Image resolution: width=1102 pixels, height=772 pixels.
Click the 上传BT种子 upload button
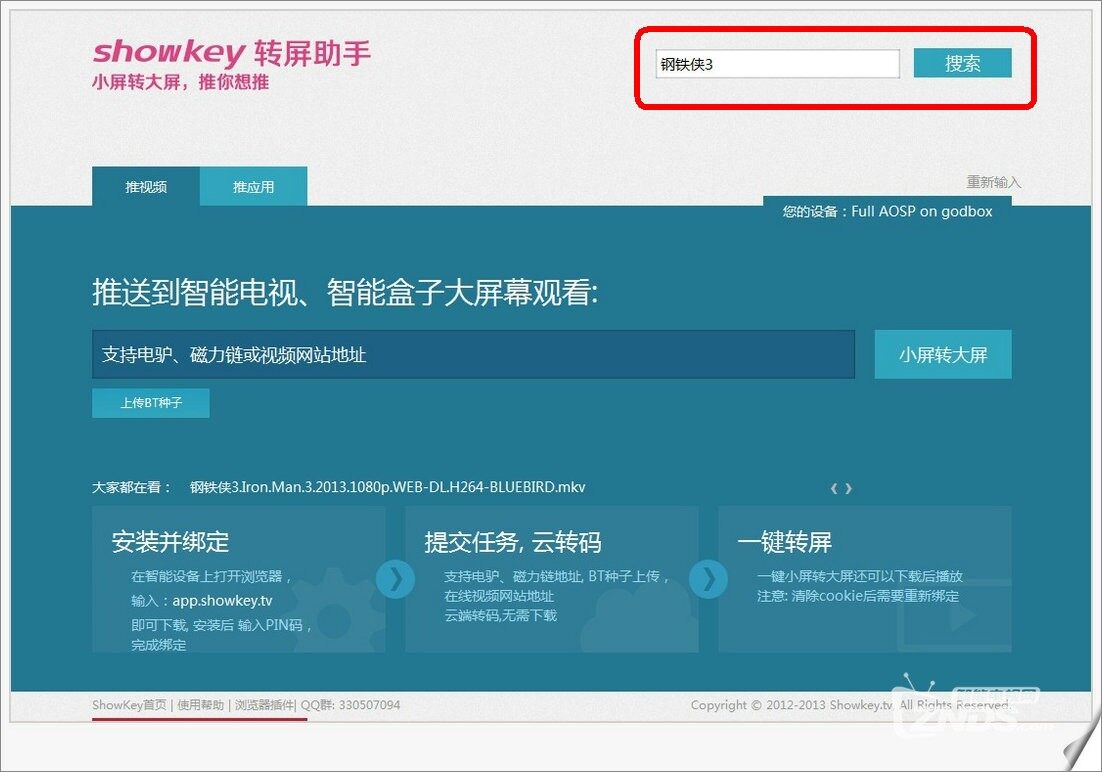click(x=150, y=403)
